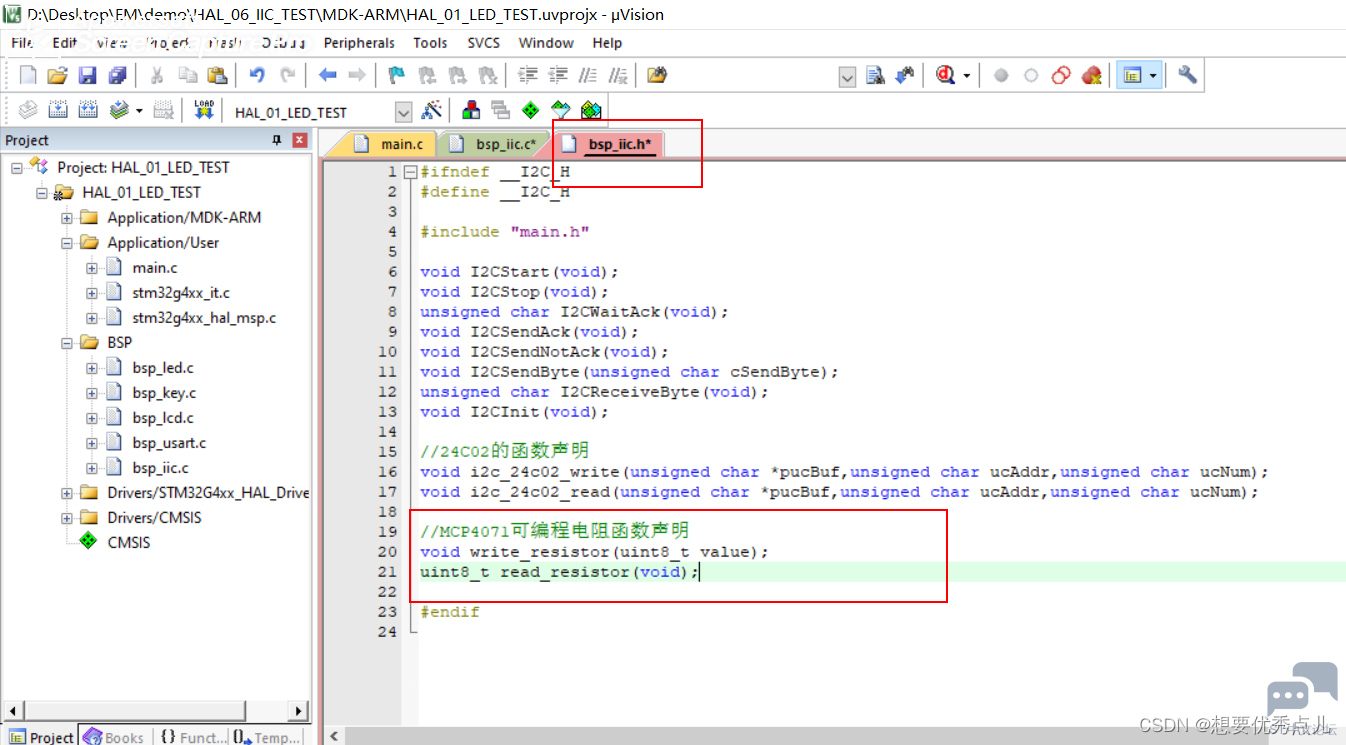Click the Undo arrow icon
The image size is (1346, 745).
(x=257, y=75)
